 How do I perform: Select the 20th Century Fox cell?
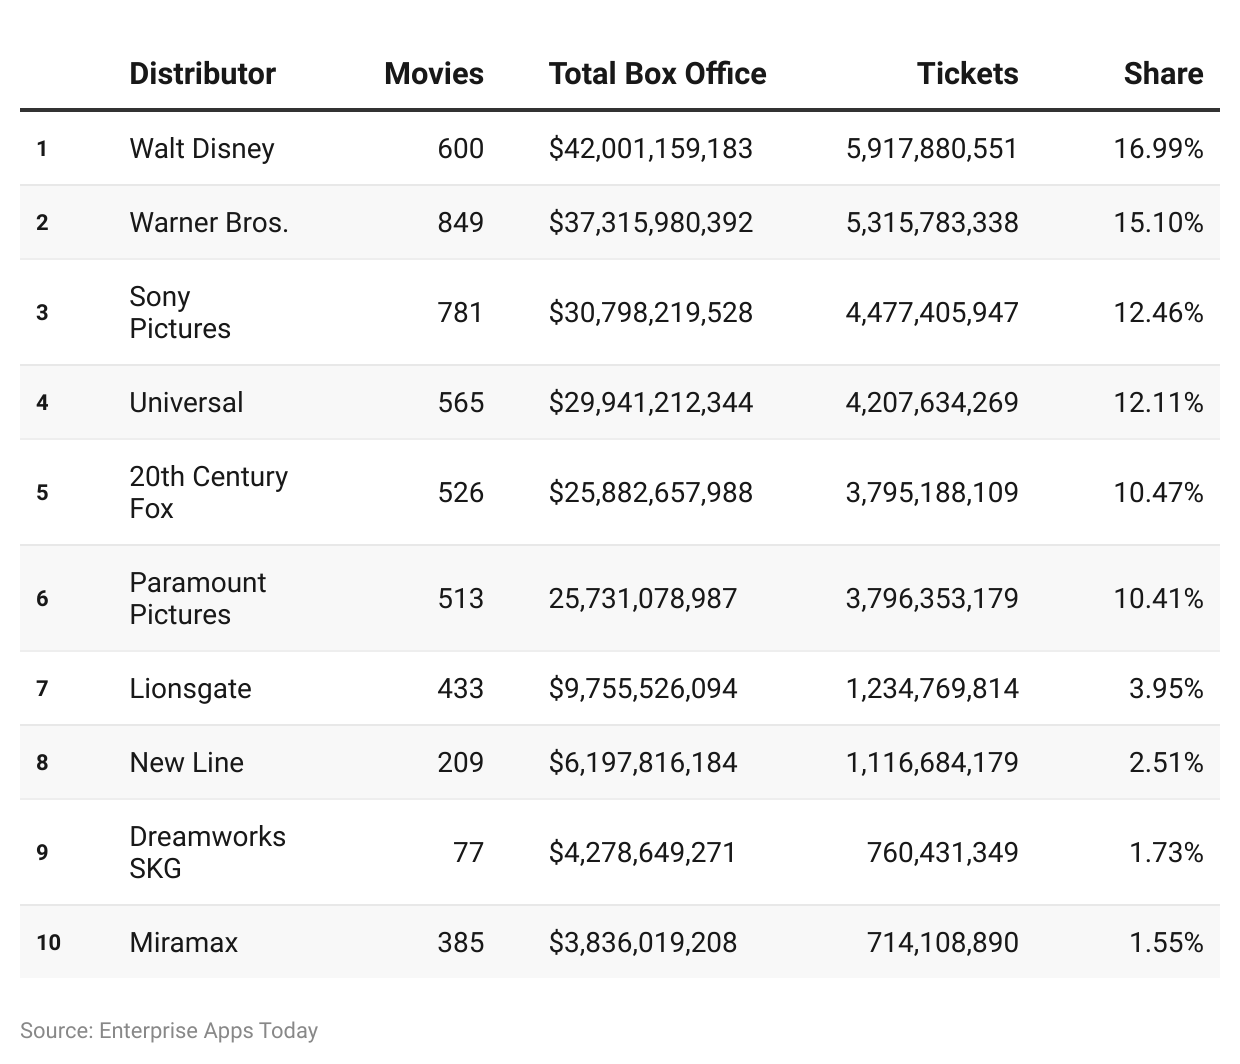(x=208, y=492)
